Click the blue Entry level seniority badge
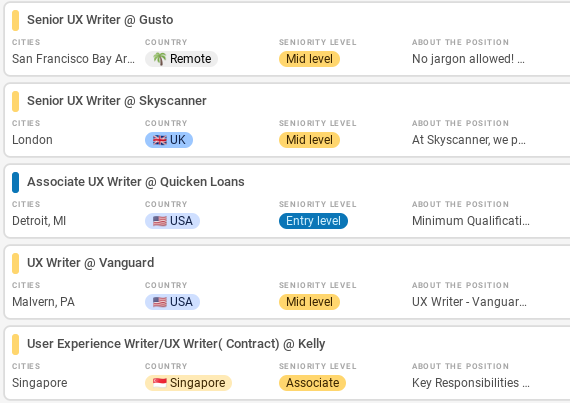Screen dimensions: 570x403 click(313, 221)
